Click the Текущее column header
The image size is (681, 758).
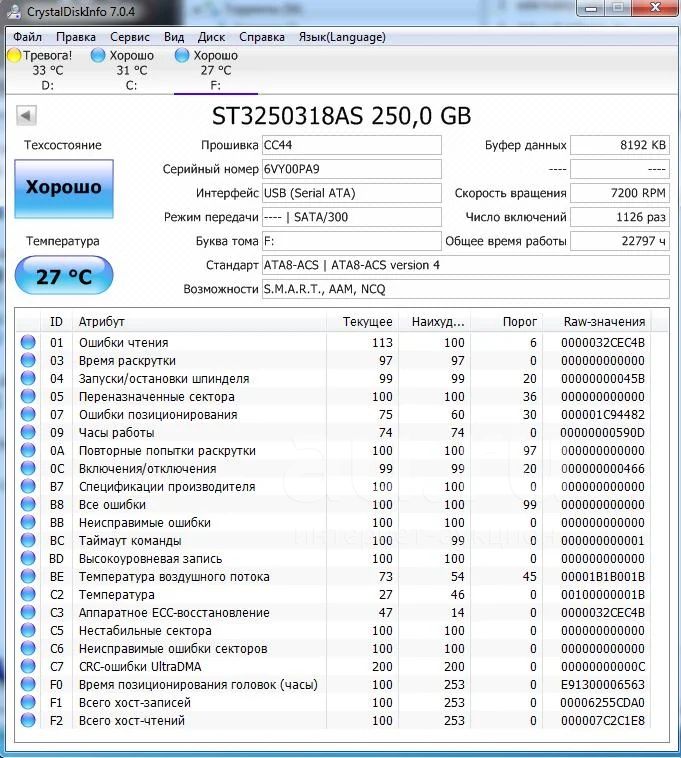point(362,321)
